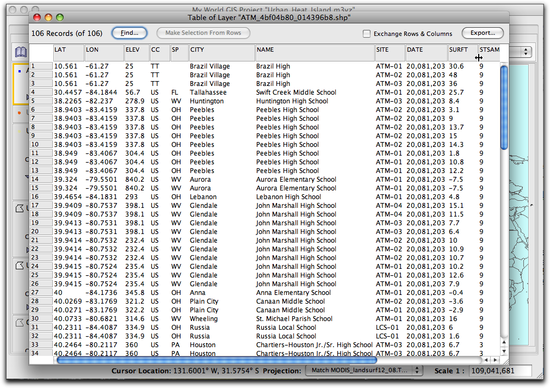Select row 30 Wheeling record header
The height and width of the screenshot is (388, 550).
pyautogui.click(x=41, y=319)
